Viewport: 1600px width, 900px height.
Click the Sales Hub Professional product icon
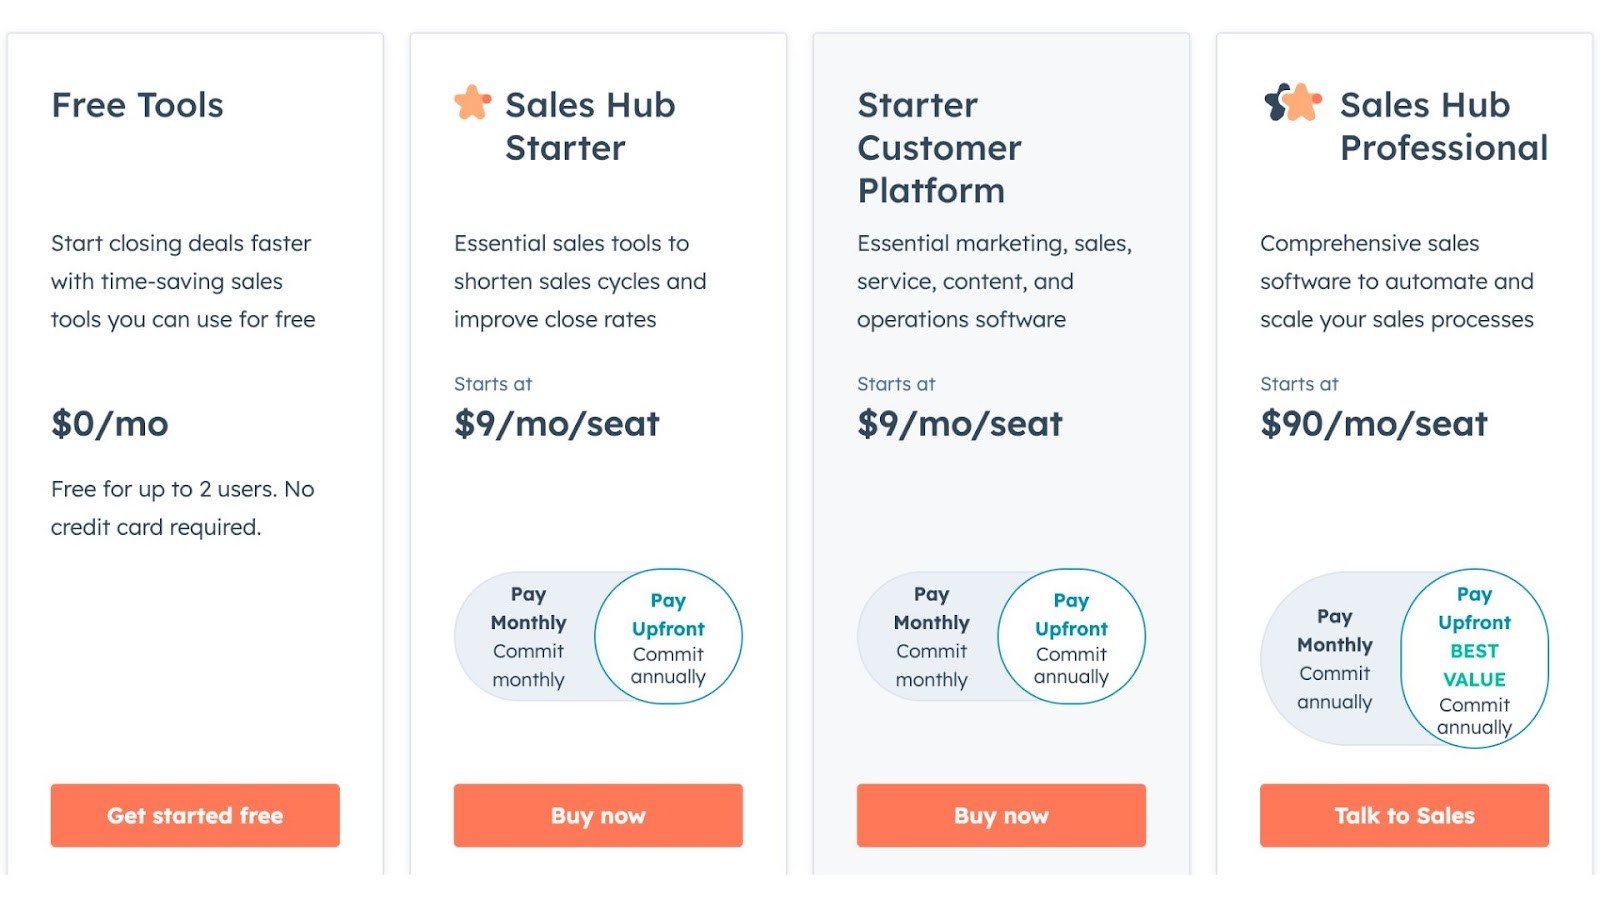[1290, 103]
